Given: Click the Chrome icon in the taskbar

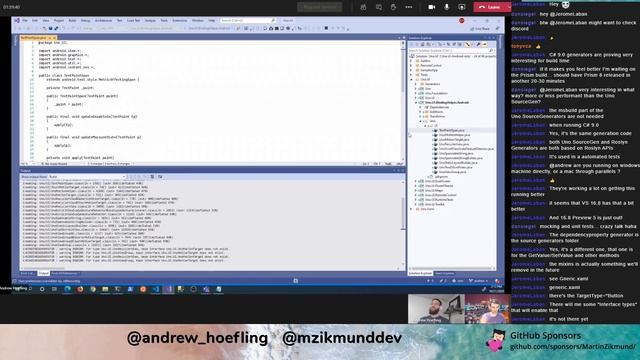Looking at the screenshot, I should coord(93,289).
